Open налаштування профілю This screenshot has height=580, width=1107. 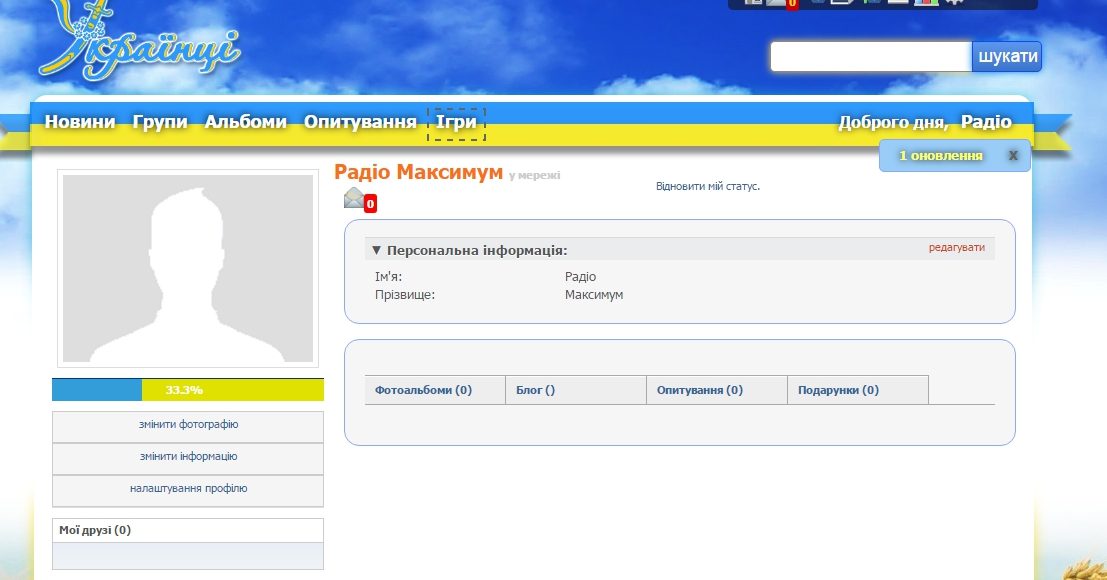pos(188,490)
